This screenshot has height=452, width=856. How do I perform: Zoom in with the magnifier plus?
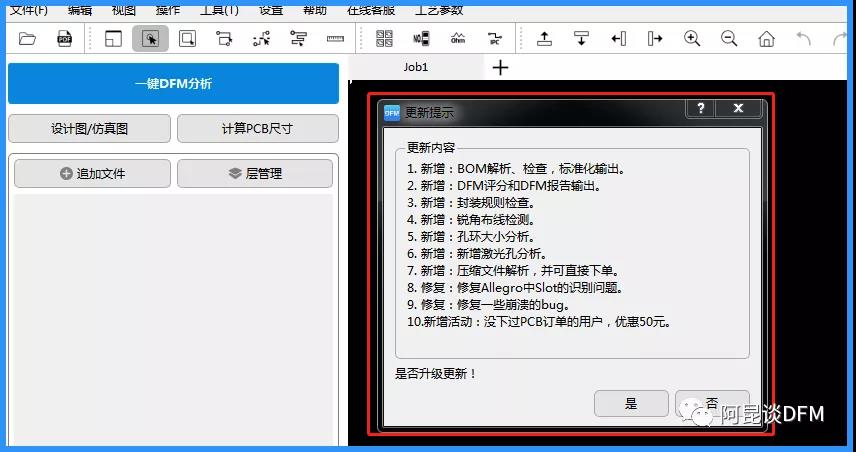[692, 39]
